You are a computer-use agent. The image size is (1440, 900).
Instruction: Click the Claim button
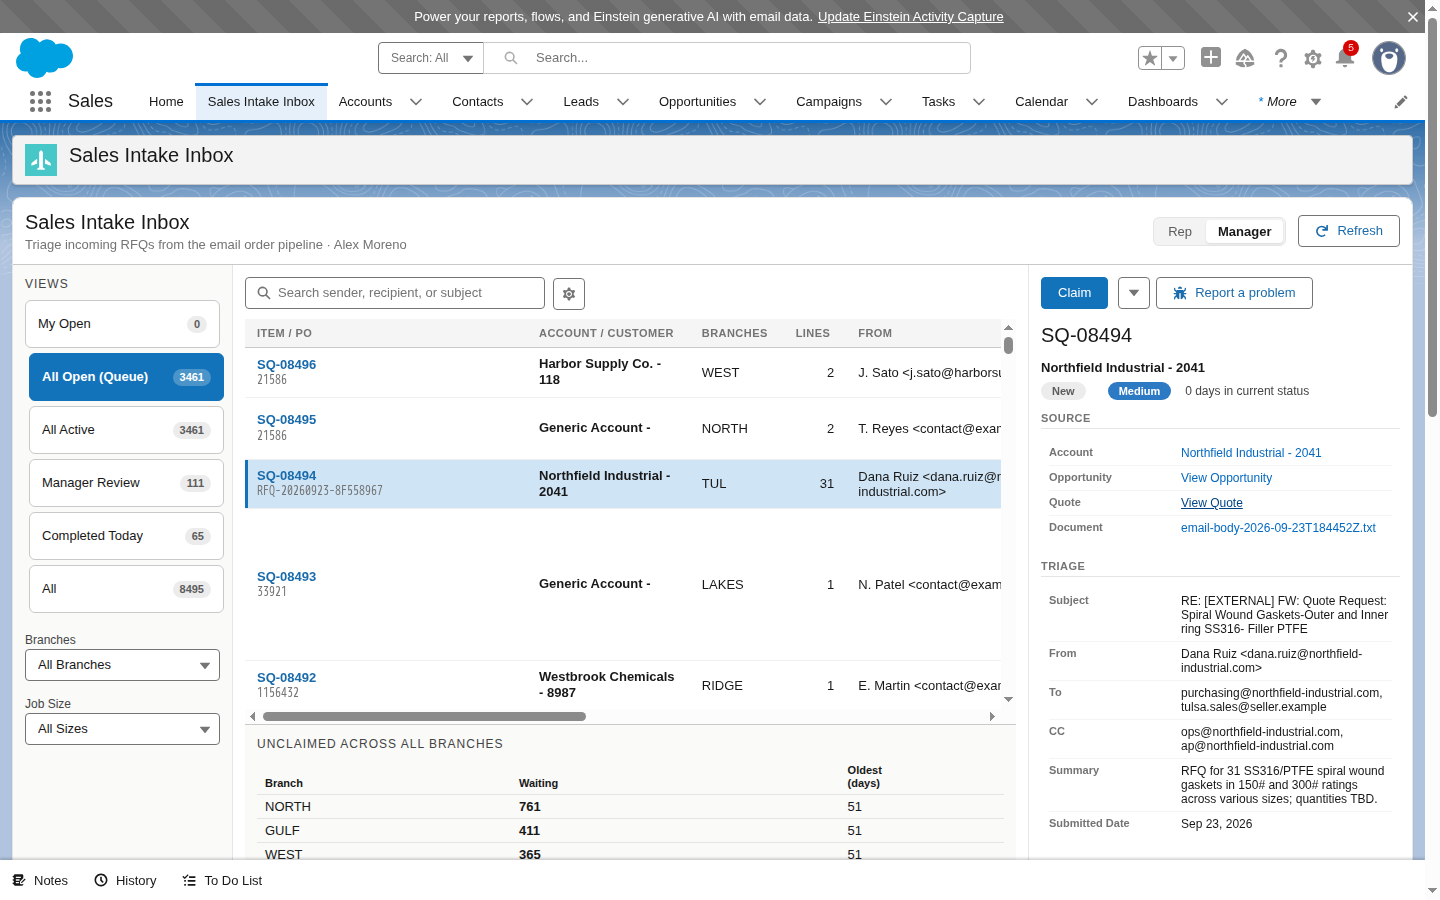click(x=1074, y=293)
